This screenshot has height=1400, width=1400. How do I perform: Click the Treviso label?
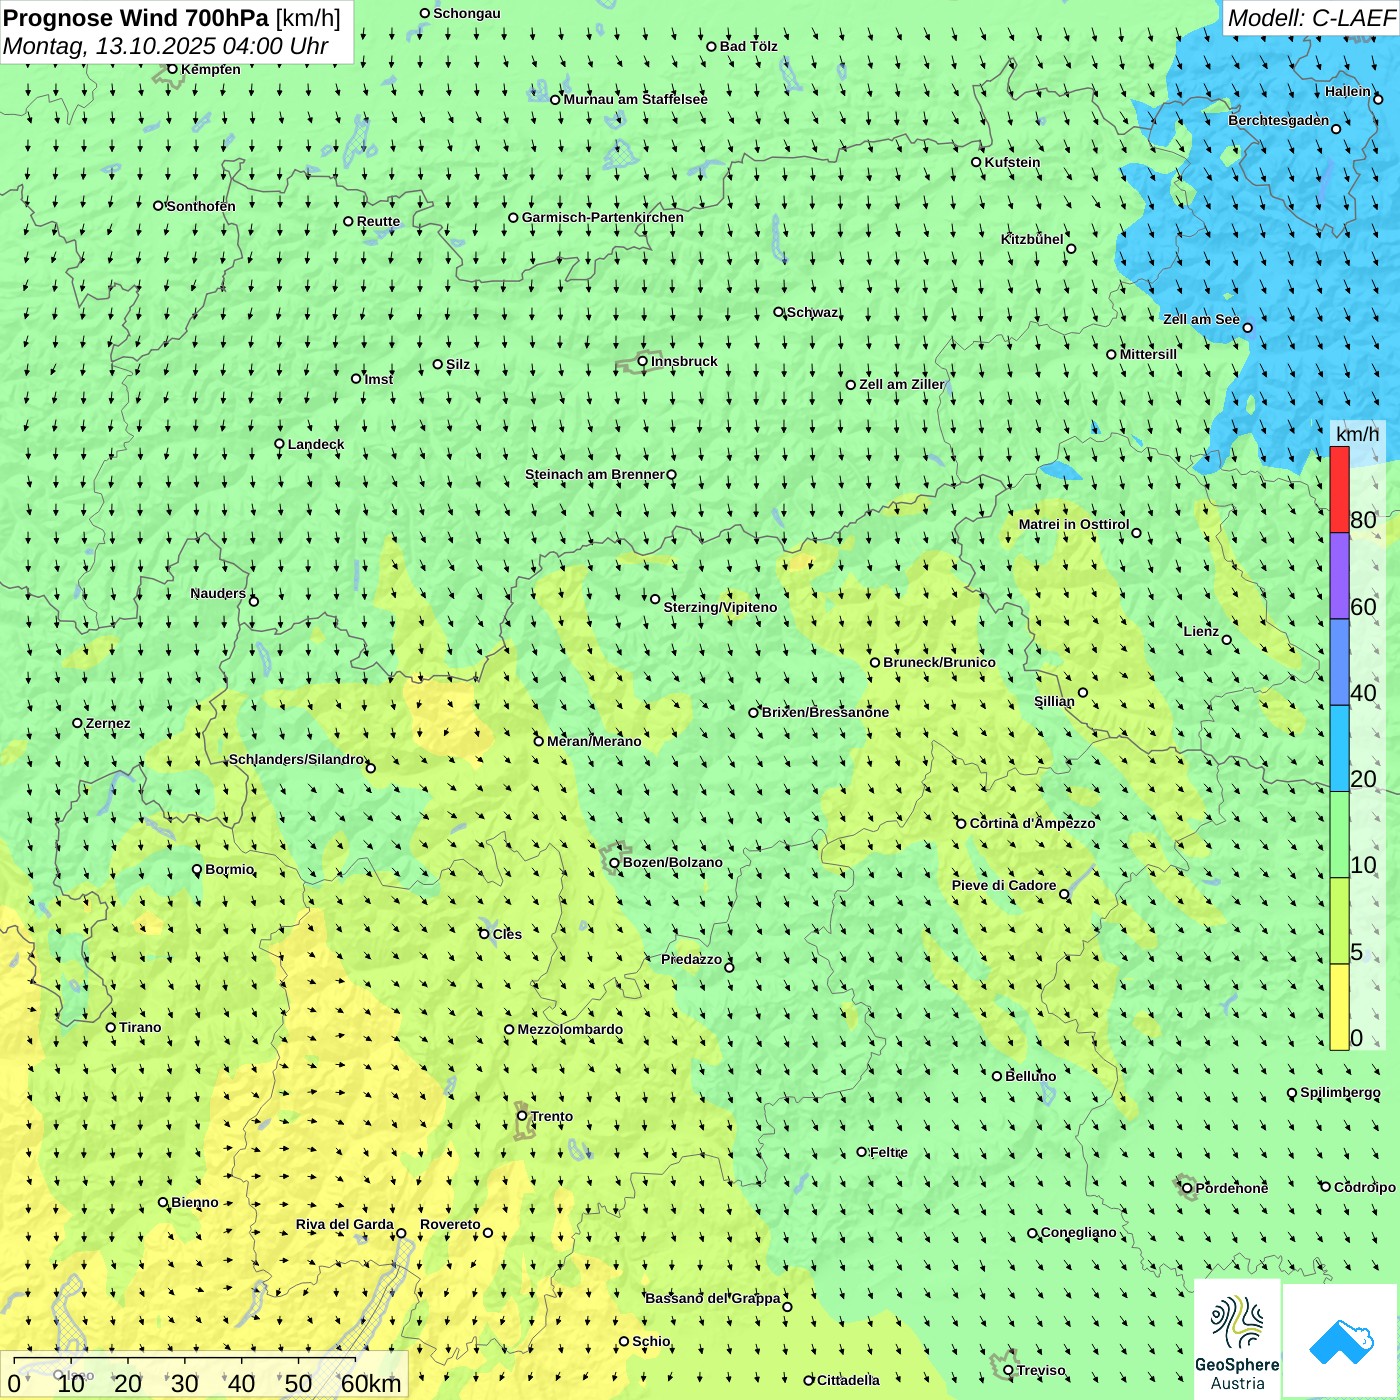point(1041,1370)
